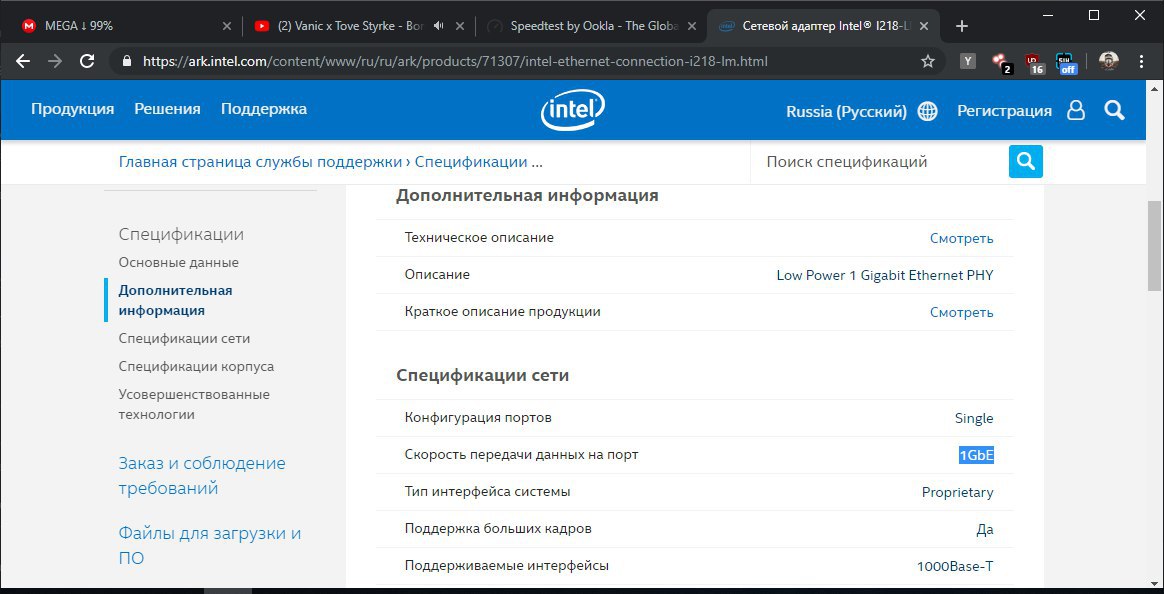Open the extension showing badge 2
Viewport: 1164px width, 594px height.
(1001, 63)
